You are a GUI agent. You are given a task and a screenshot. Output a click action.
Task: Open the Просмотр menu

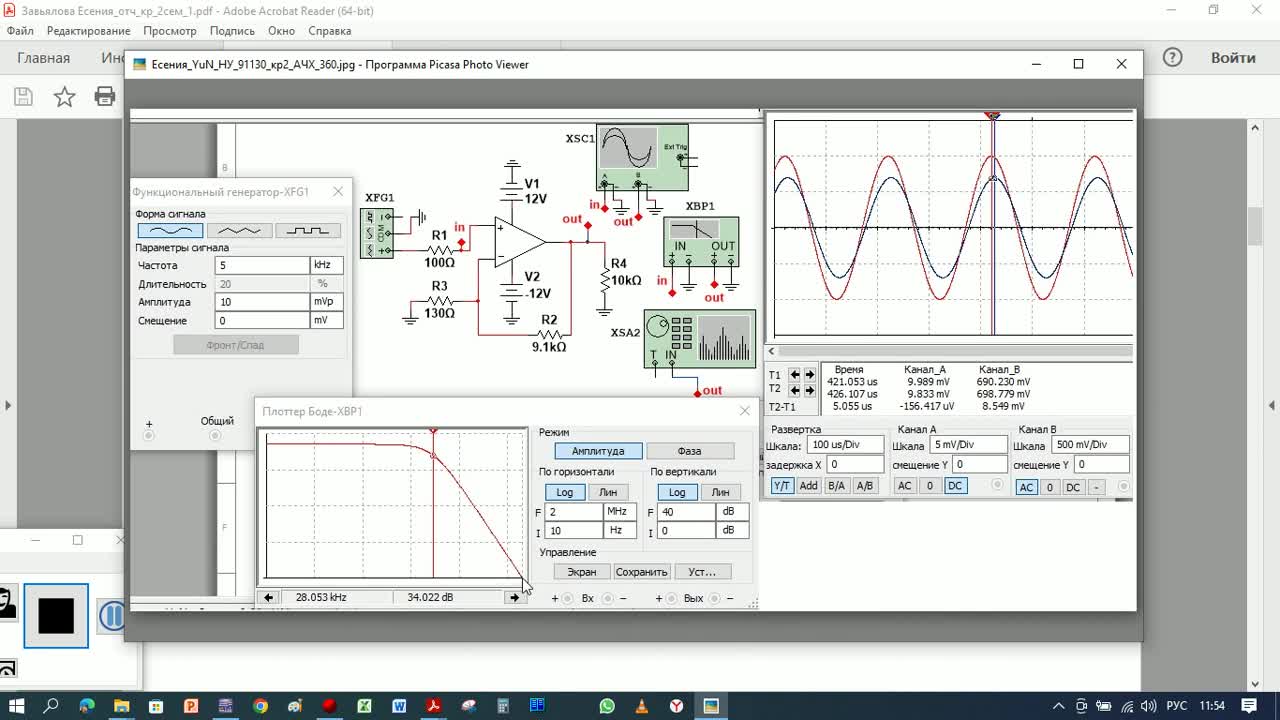[x=169, y=31]
